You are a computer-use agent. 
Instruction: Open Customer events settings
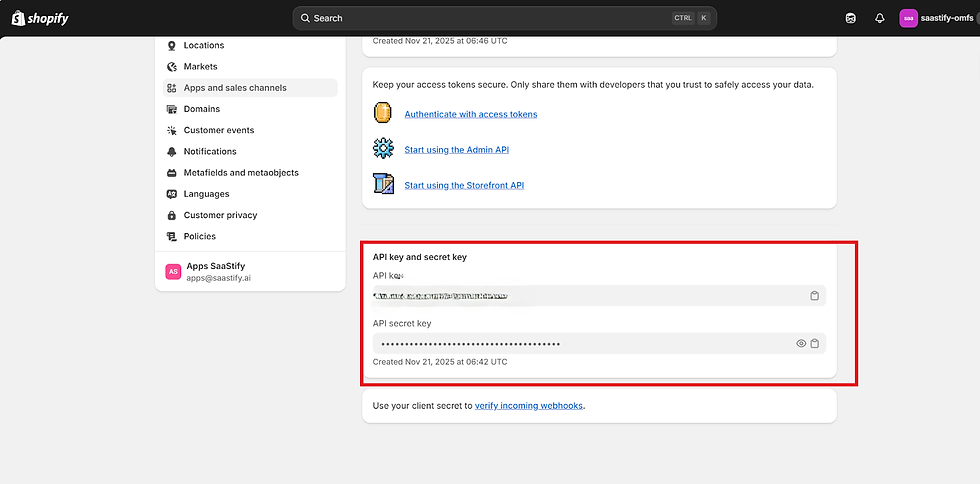pos(219,130)
